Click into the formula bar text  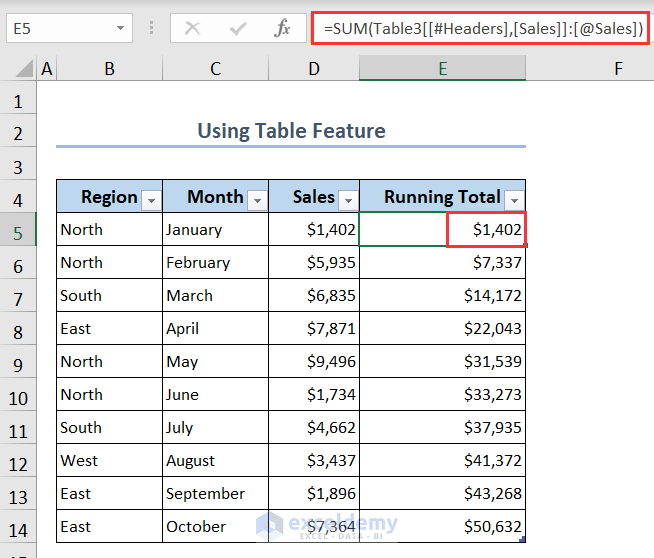point(482,29)
